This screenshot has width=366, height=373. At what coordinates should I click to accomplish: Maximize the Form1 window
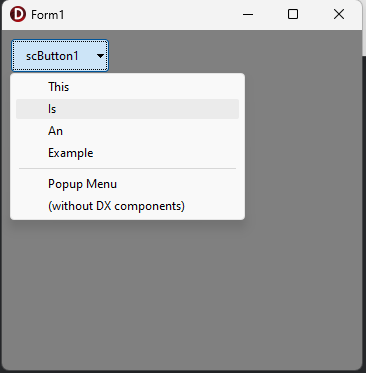pyautogui.click(x=293, y=14)
